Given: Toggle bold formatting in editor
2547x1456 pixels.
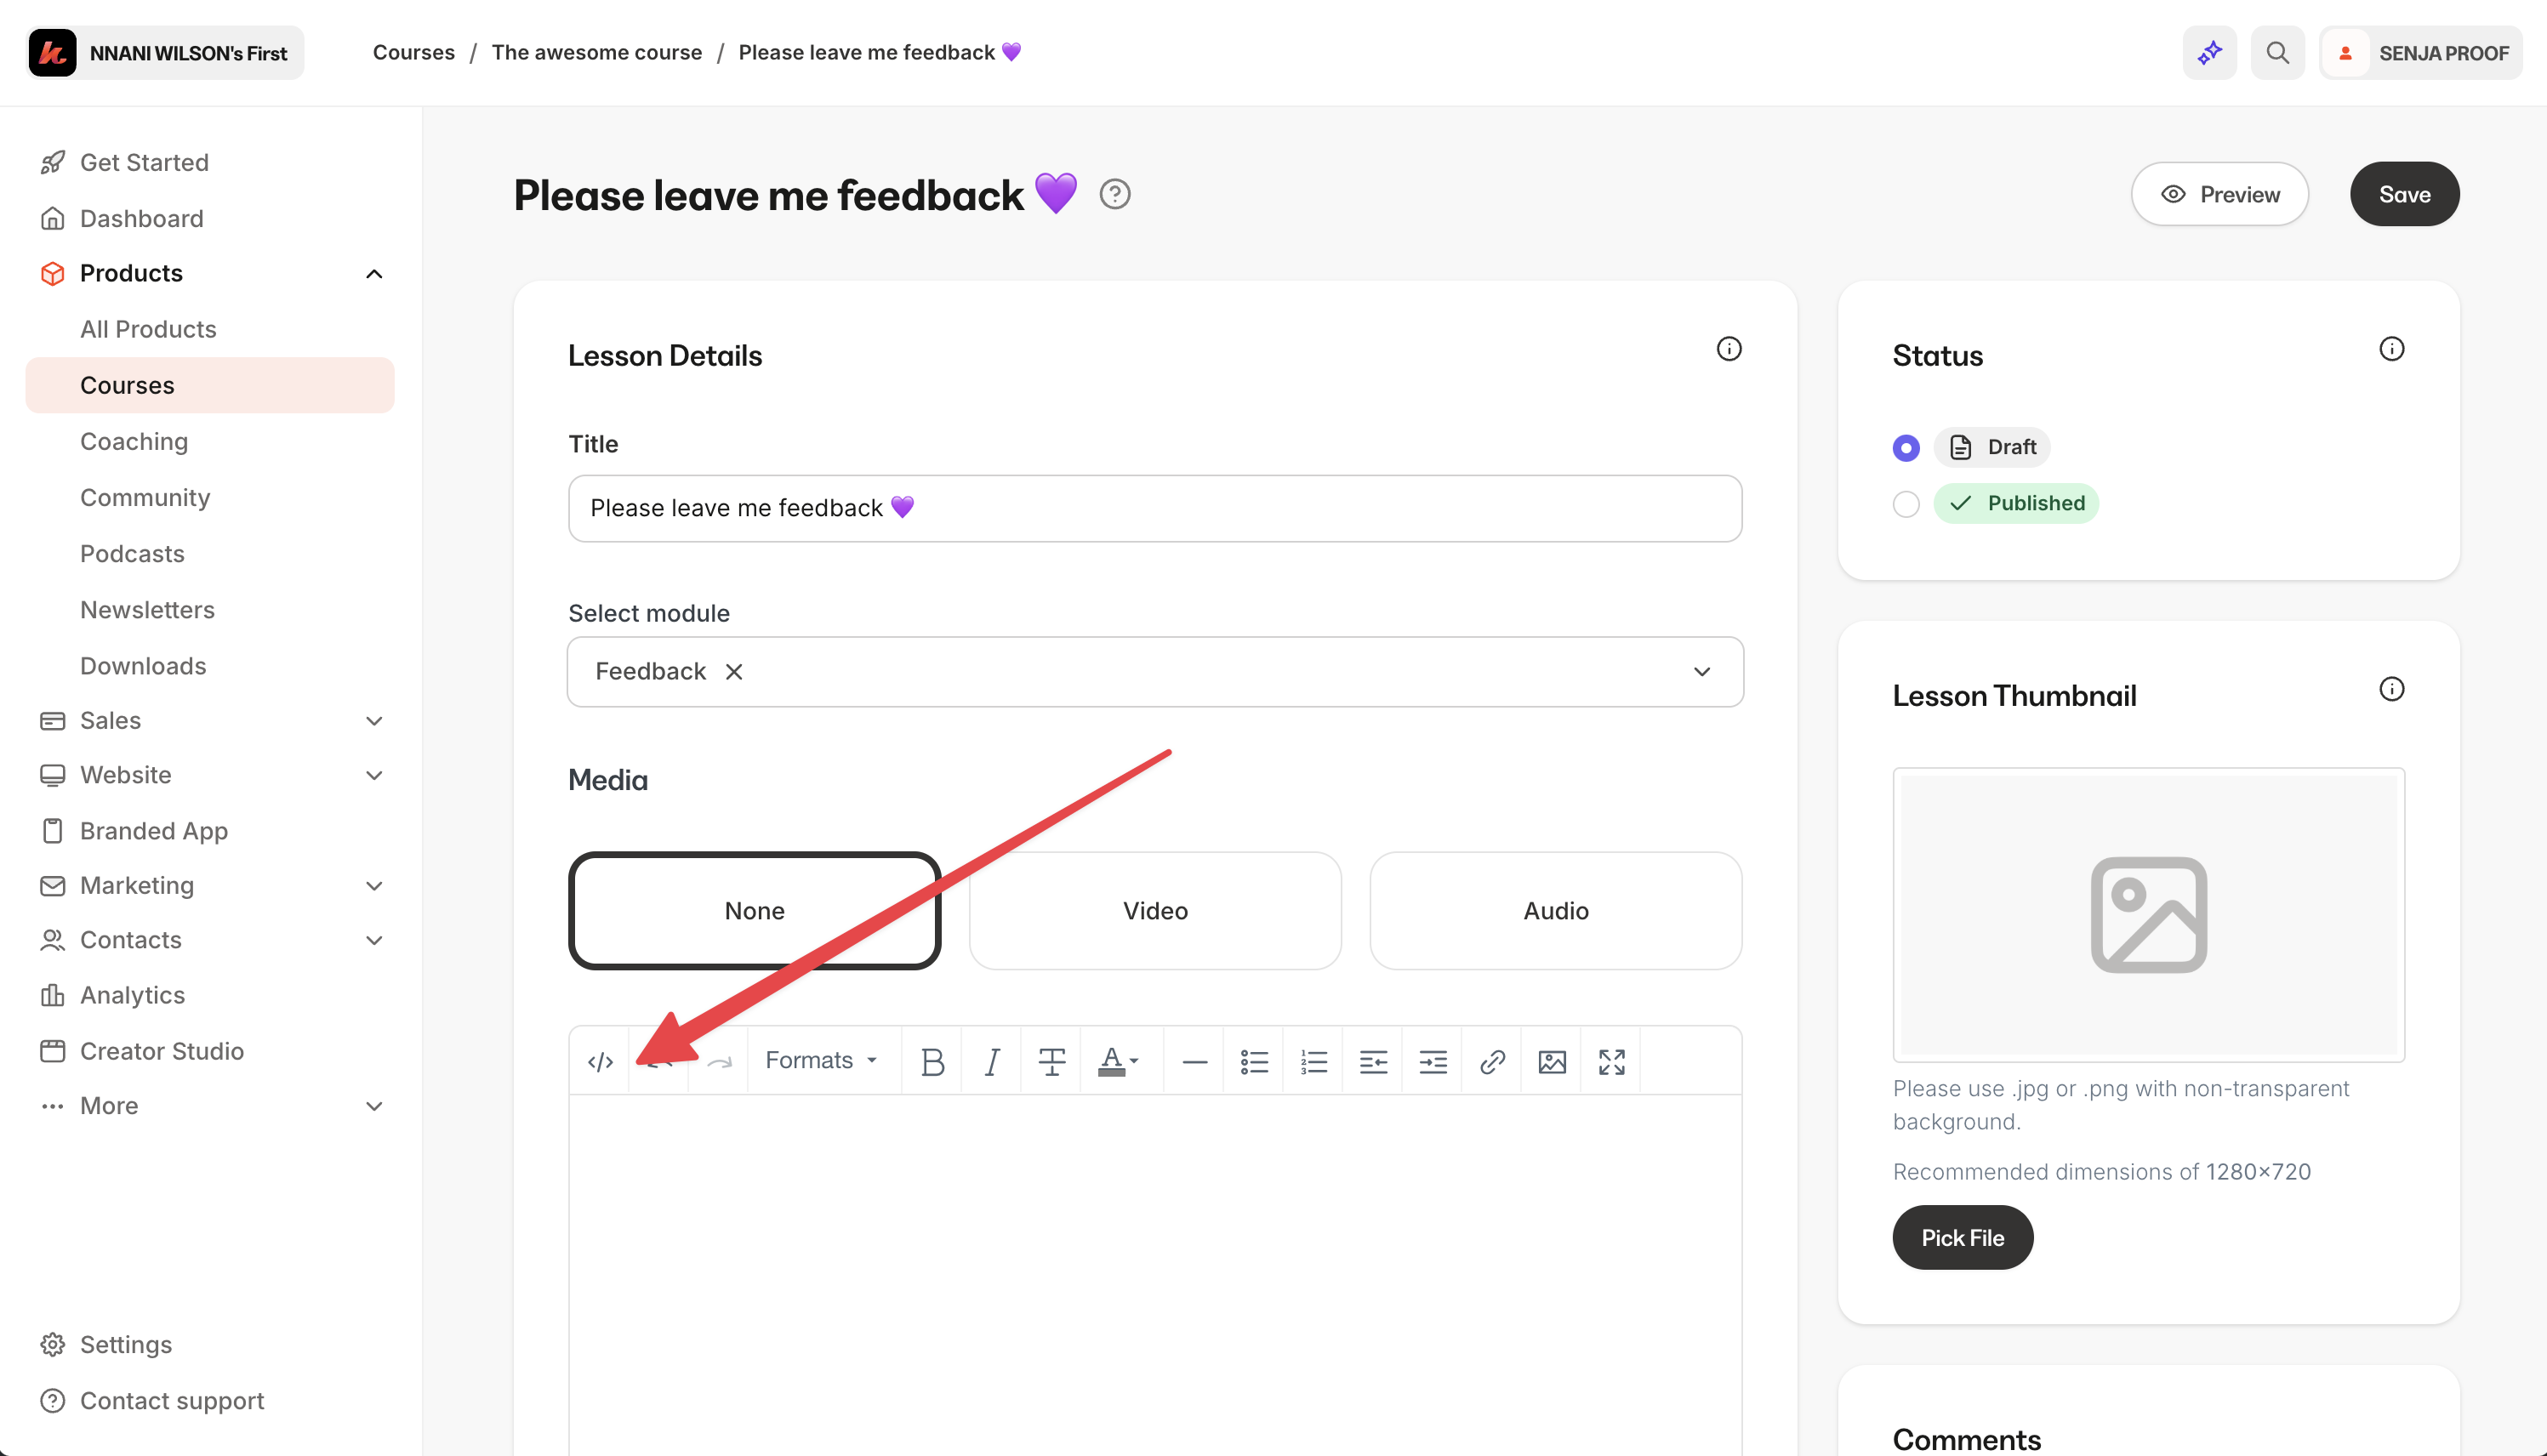Looking at the screenshot, I should pyautogui.click(x=932, y=1061).
